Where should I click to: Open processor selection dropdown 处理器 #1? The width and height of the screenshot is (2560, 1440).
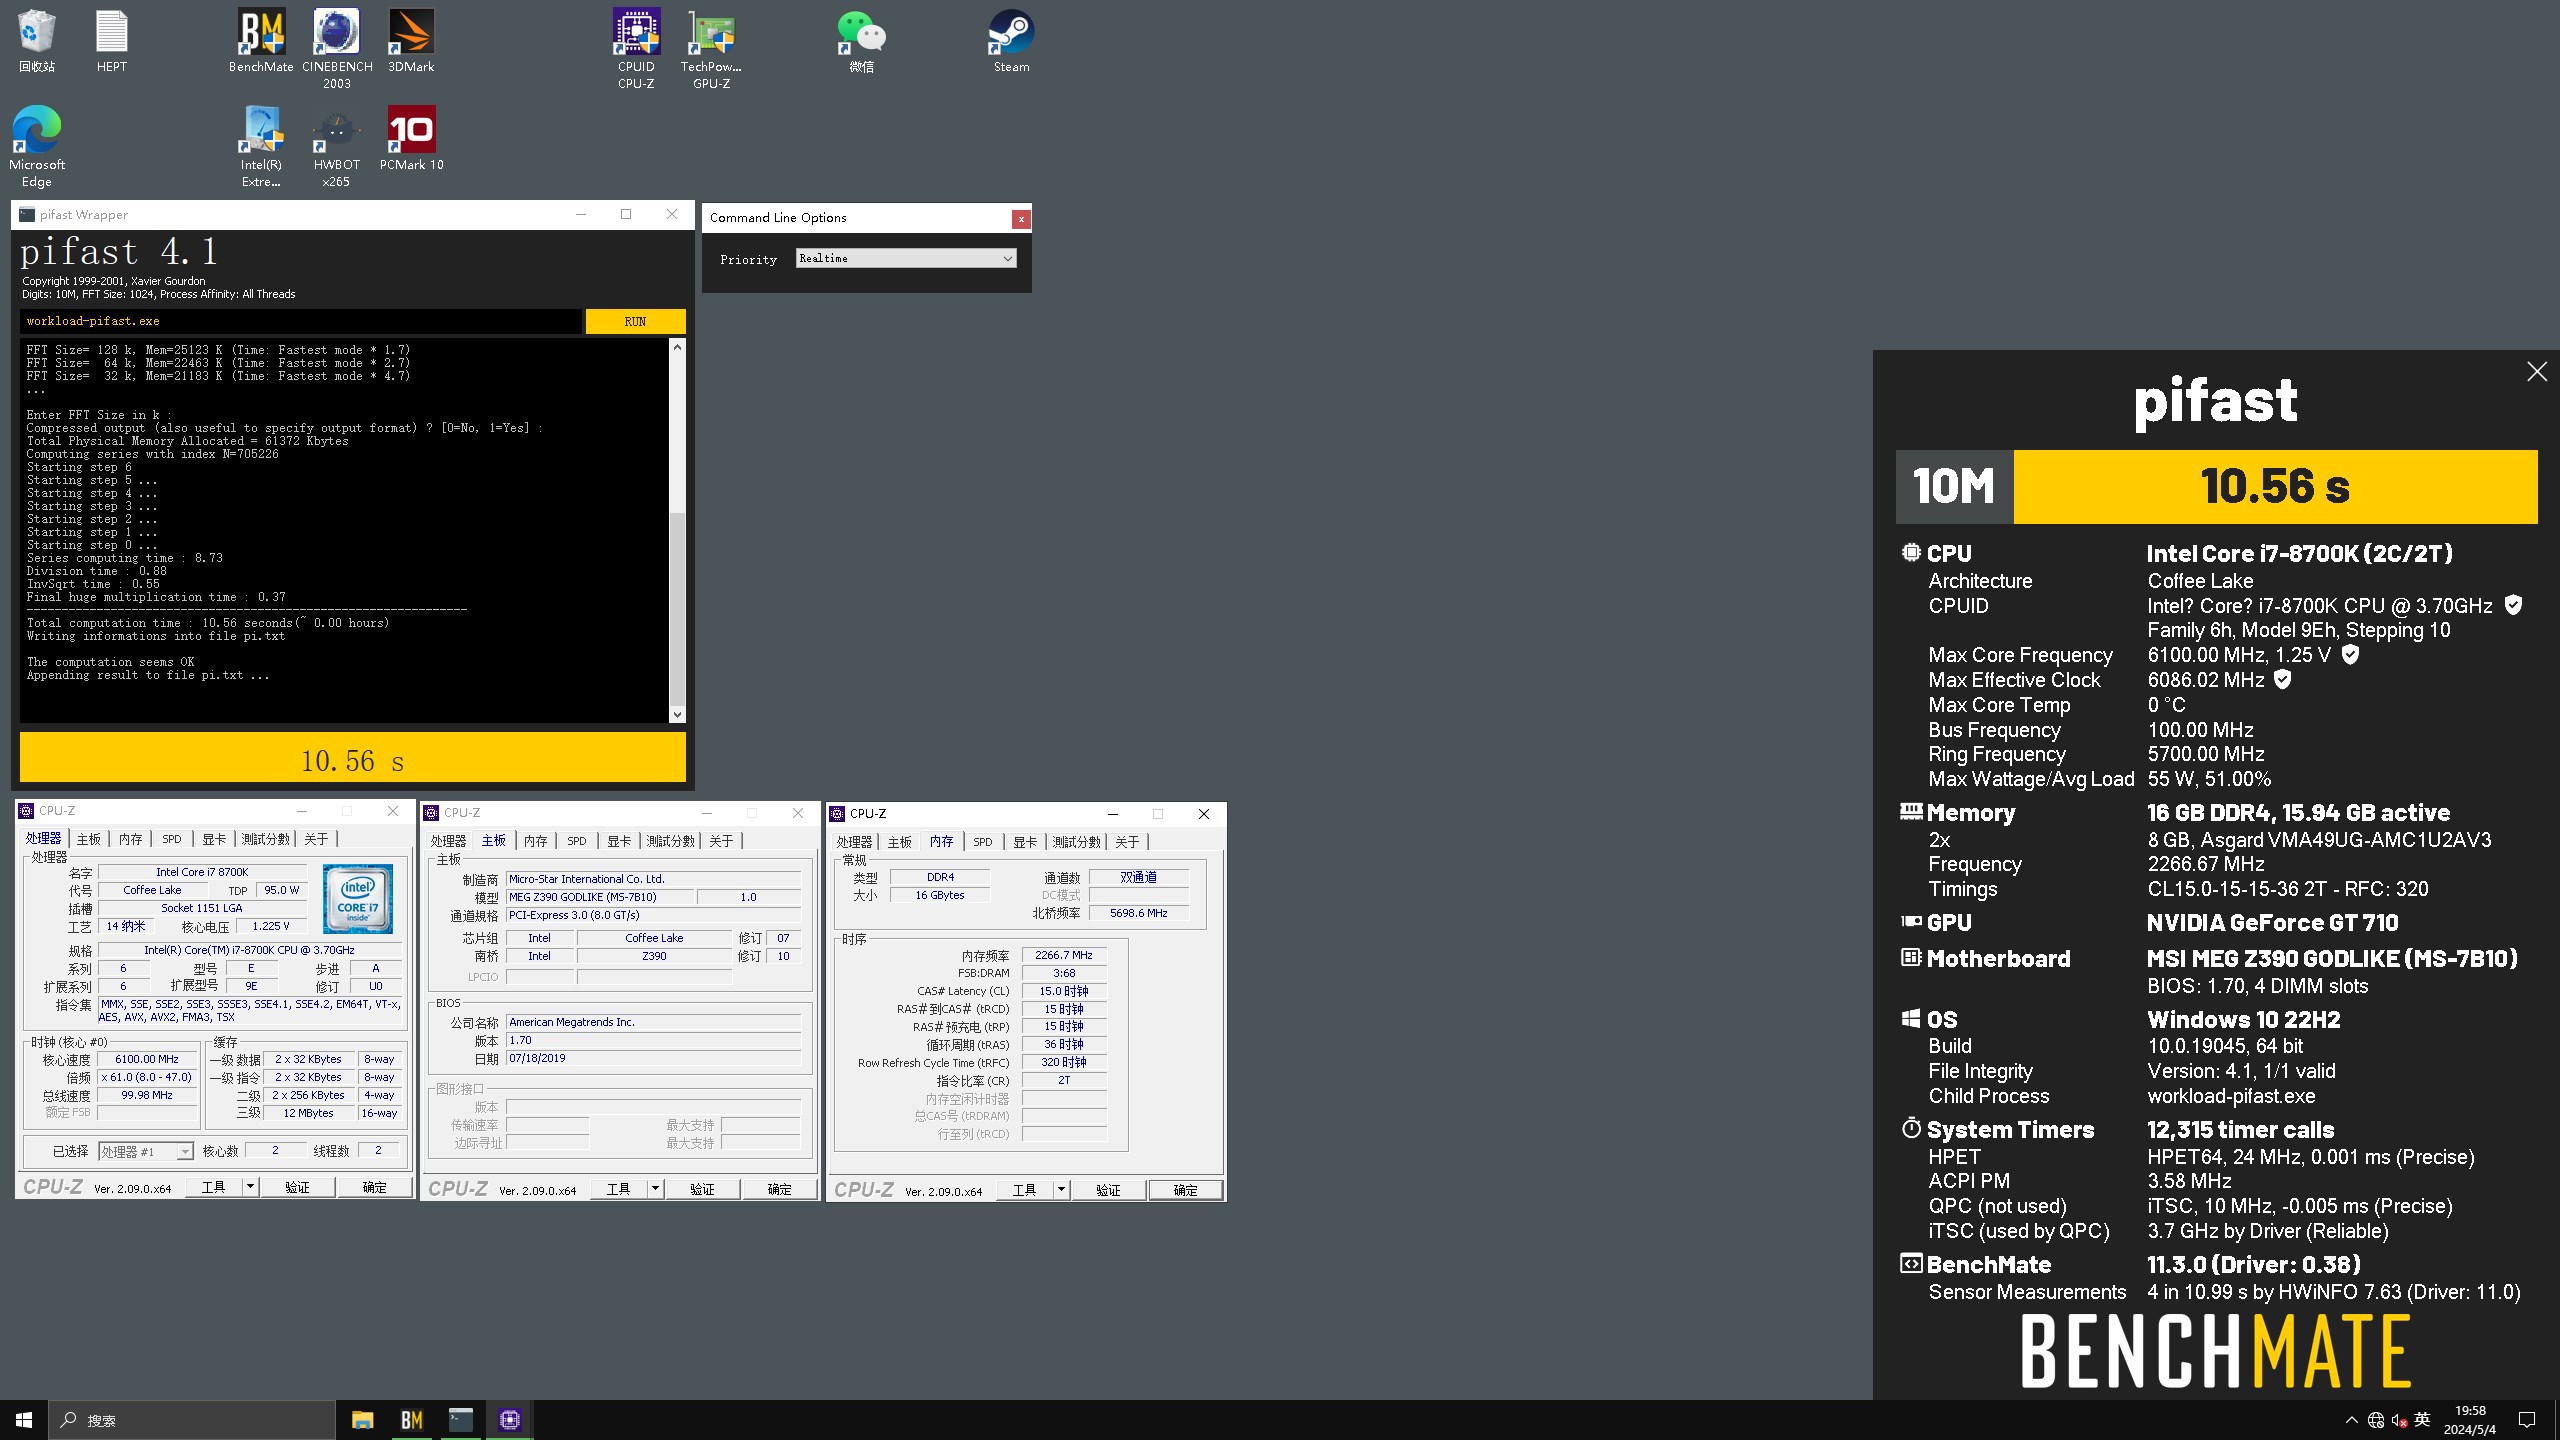pyautogui.click(x=146, y=1152)
